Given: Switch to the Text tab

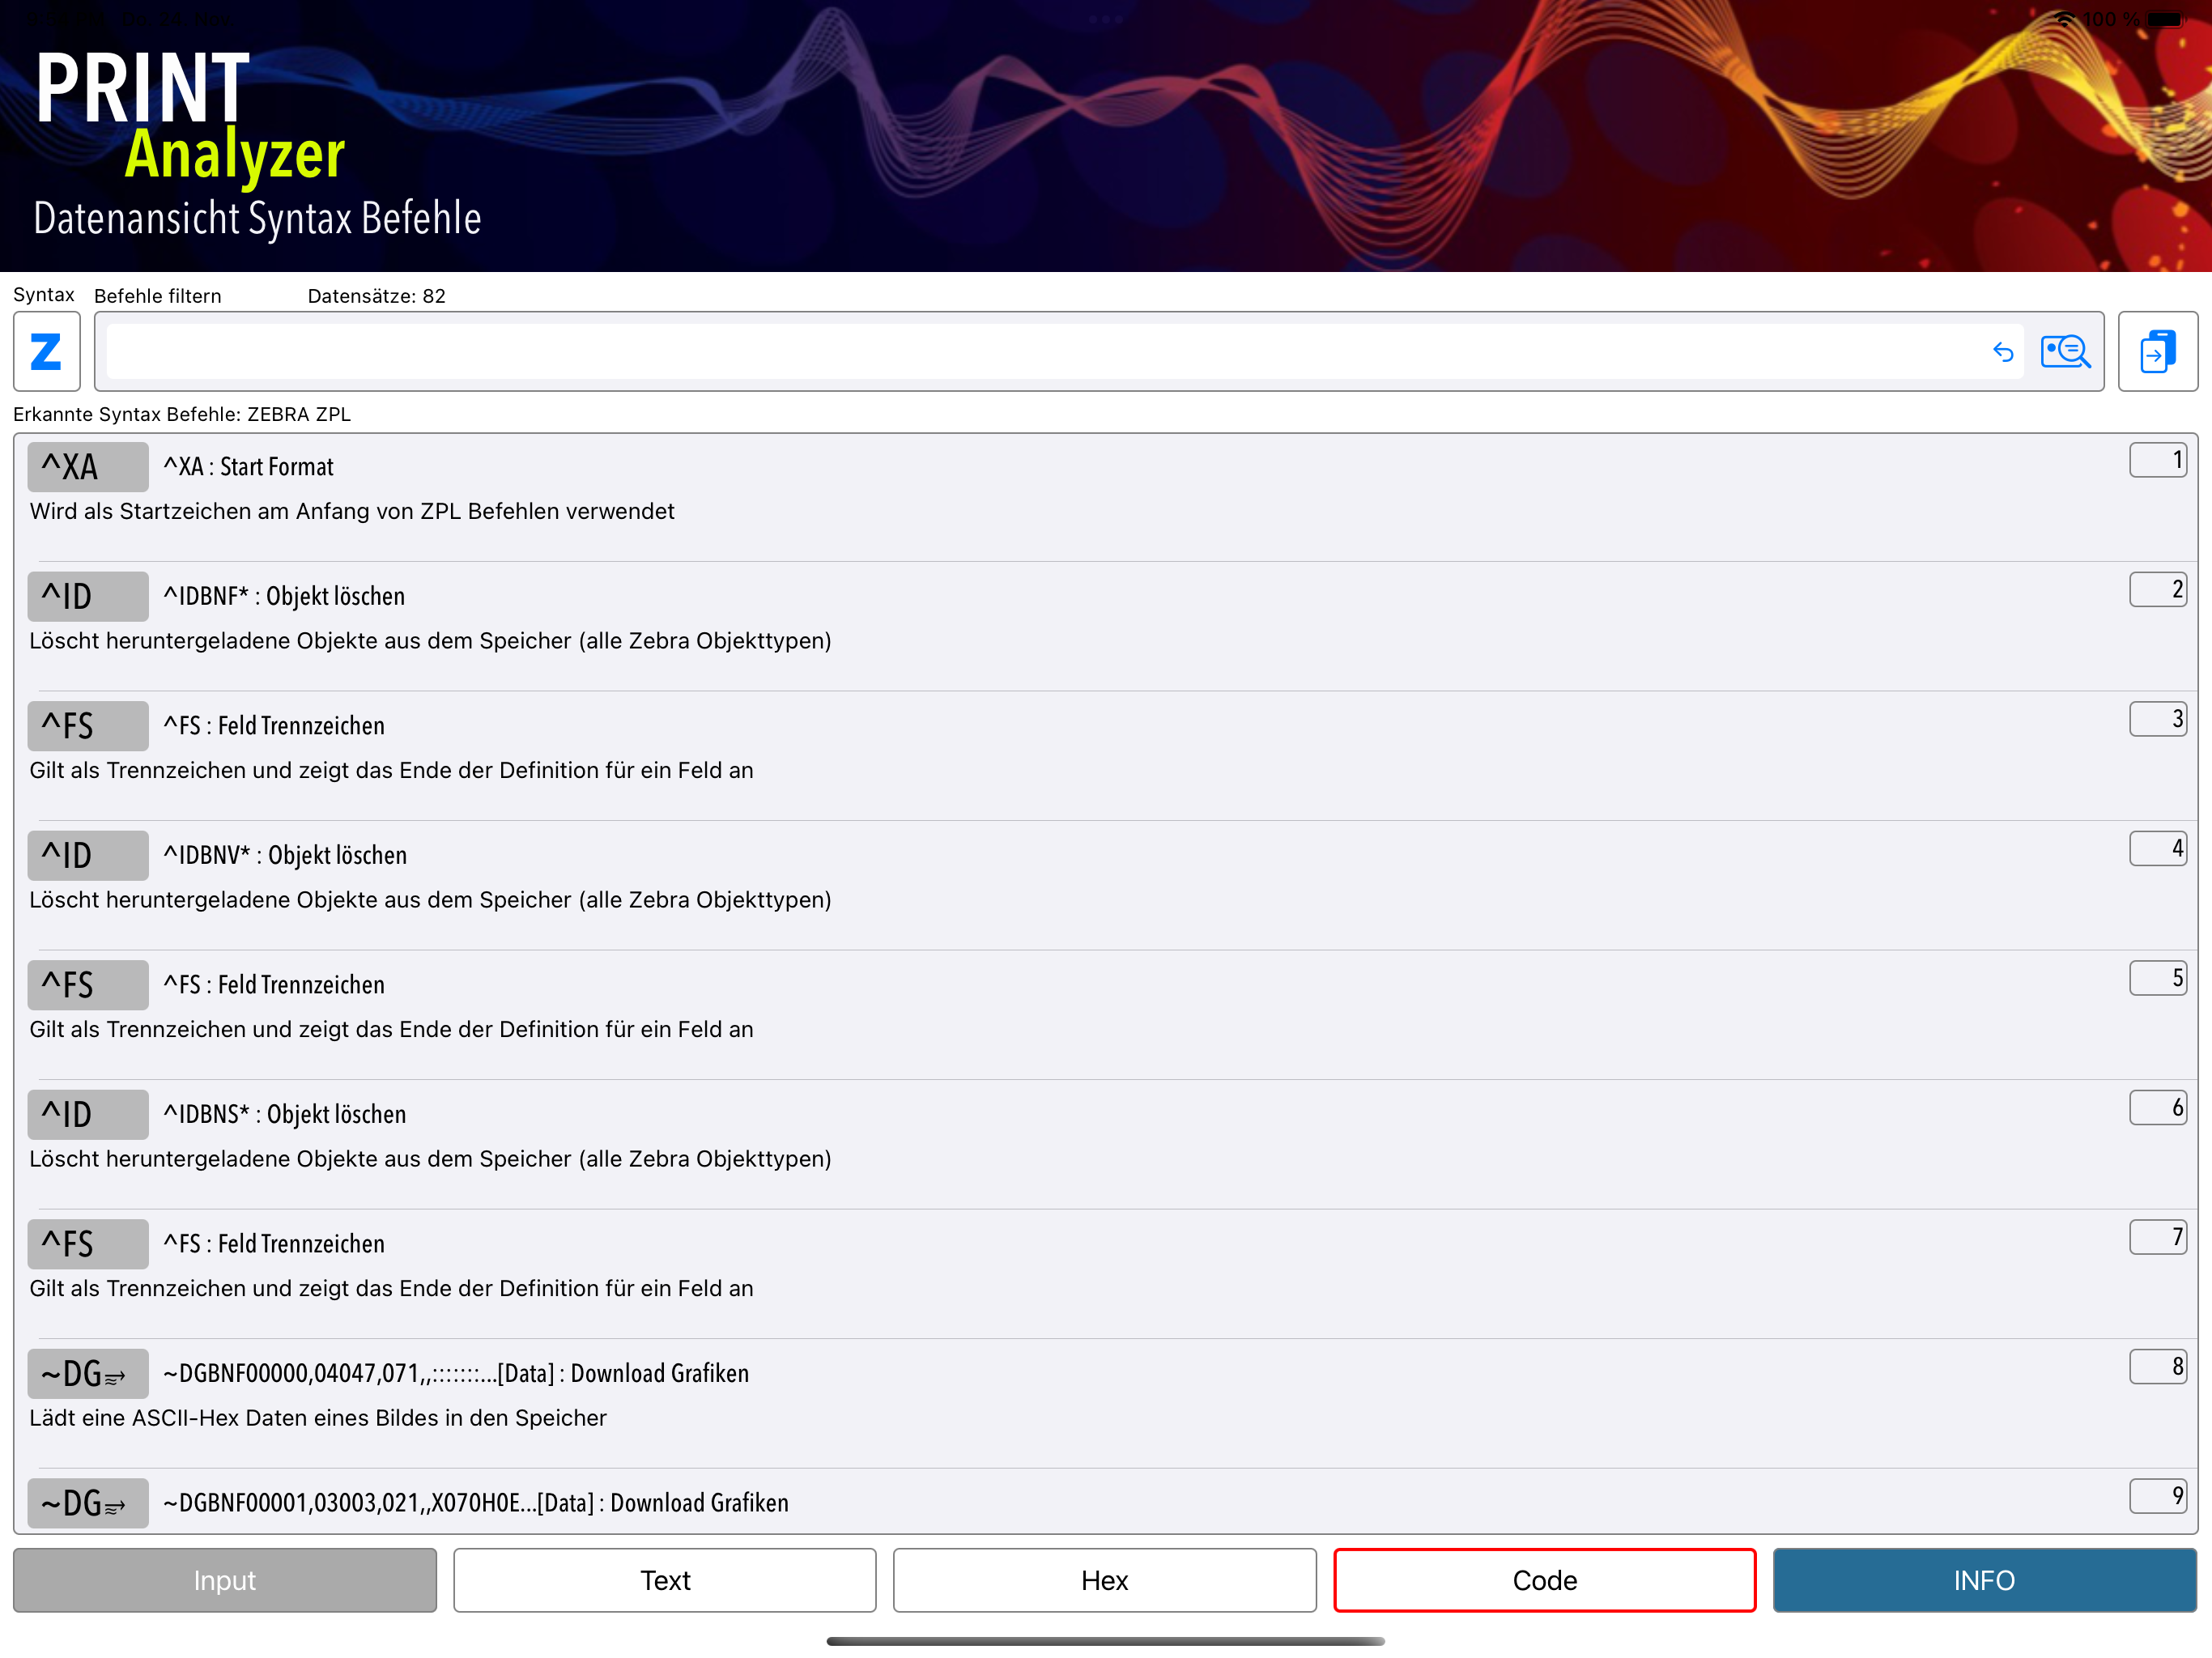Looking at the screenshot, I should pos(664,1580).
